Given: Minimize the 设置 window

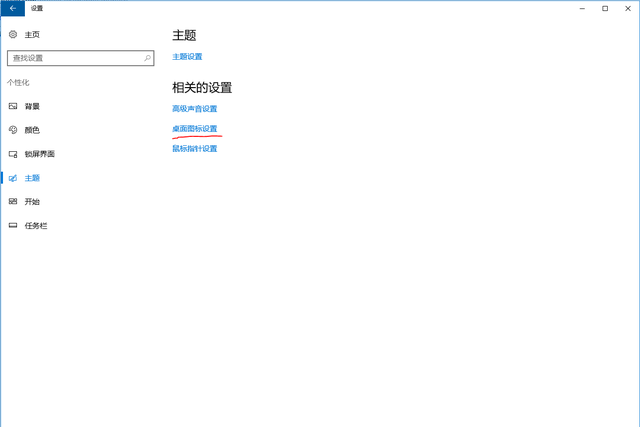Looking at the screenshot, I should 582,8.
